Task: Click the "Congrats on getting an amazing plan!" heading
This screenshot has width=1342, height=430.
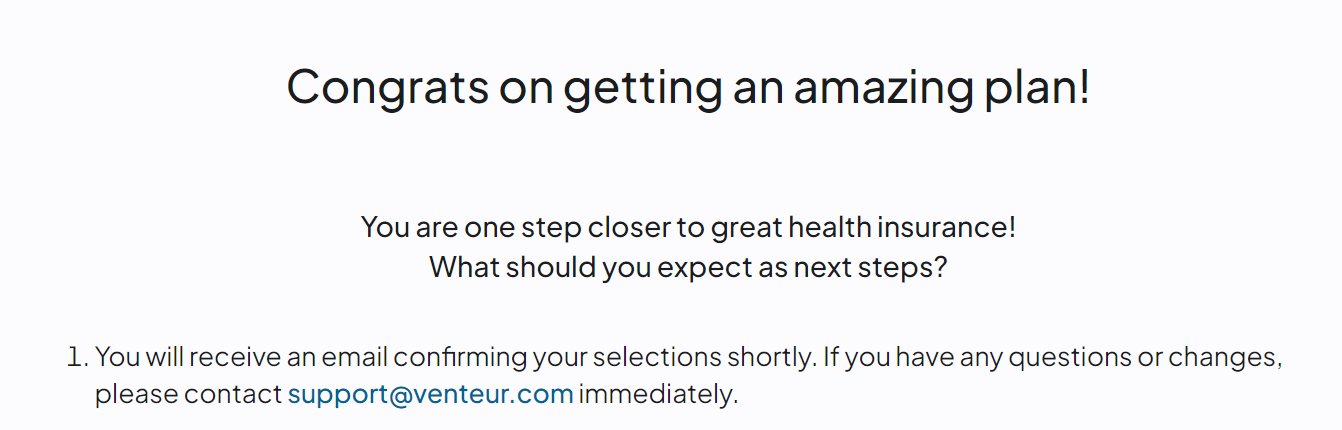Action: pos(688,86)
